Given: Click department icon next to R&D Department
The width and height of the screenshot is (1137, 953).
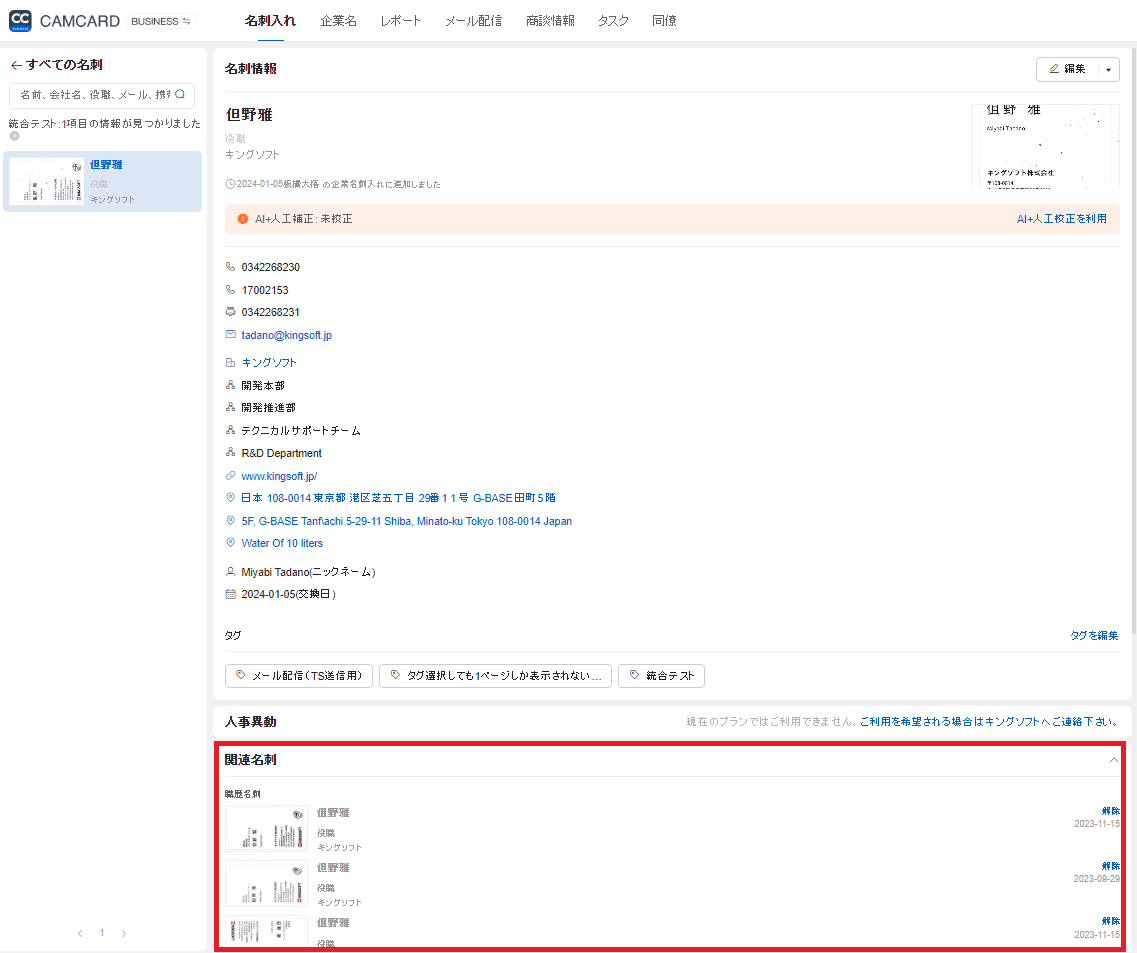Looking at the screenshot, I should [231, 453].
